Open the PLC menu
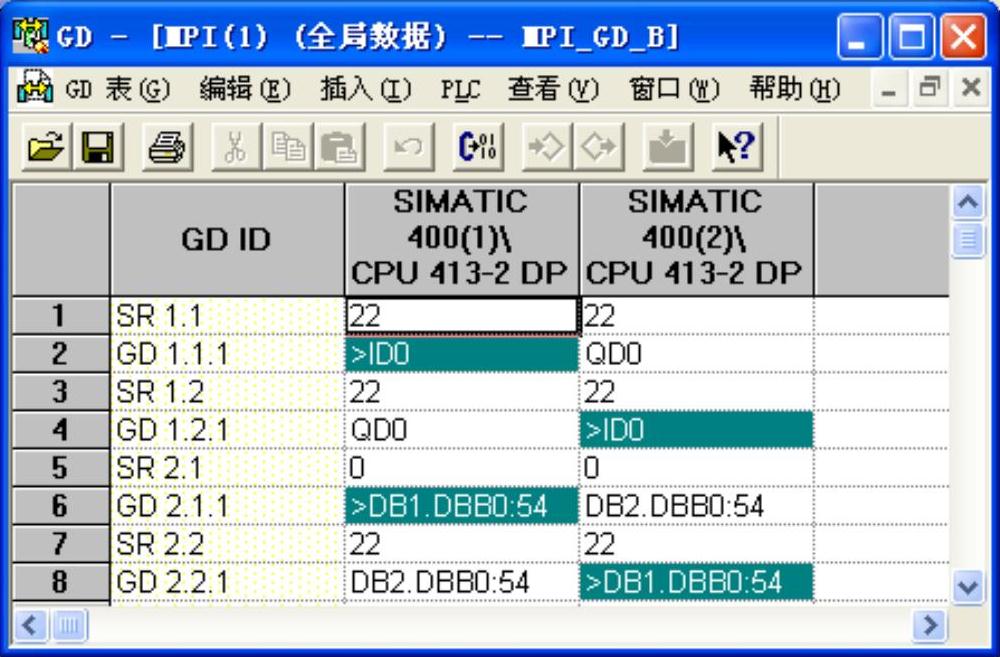The height and width of the screenshot is (657, 1000). click(460, 89)
